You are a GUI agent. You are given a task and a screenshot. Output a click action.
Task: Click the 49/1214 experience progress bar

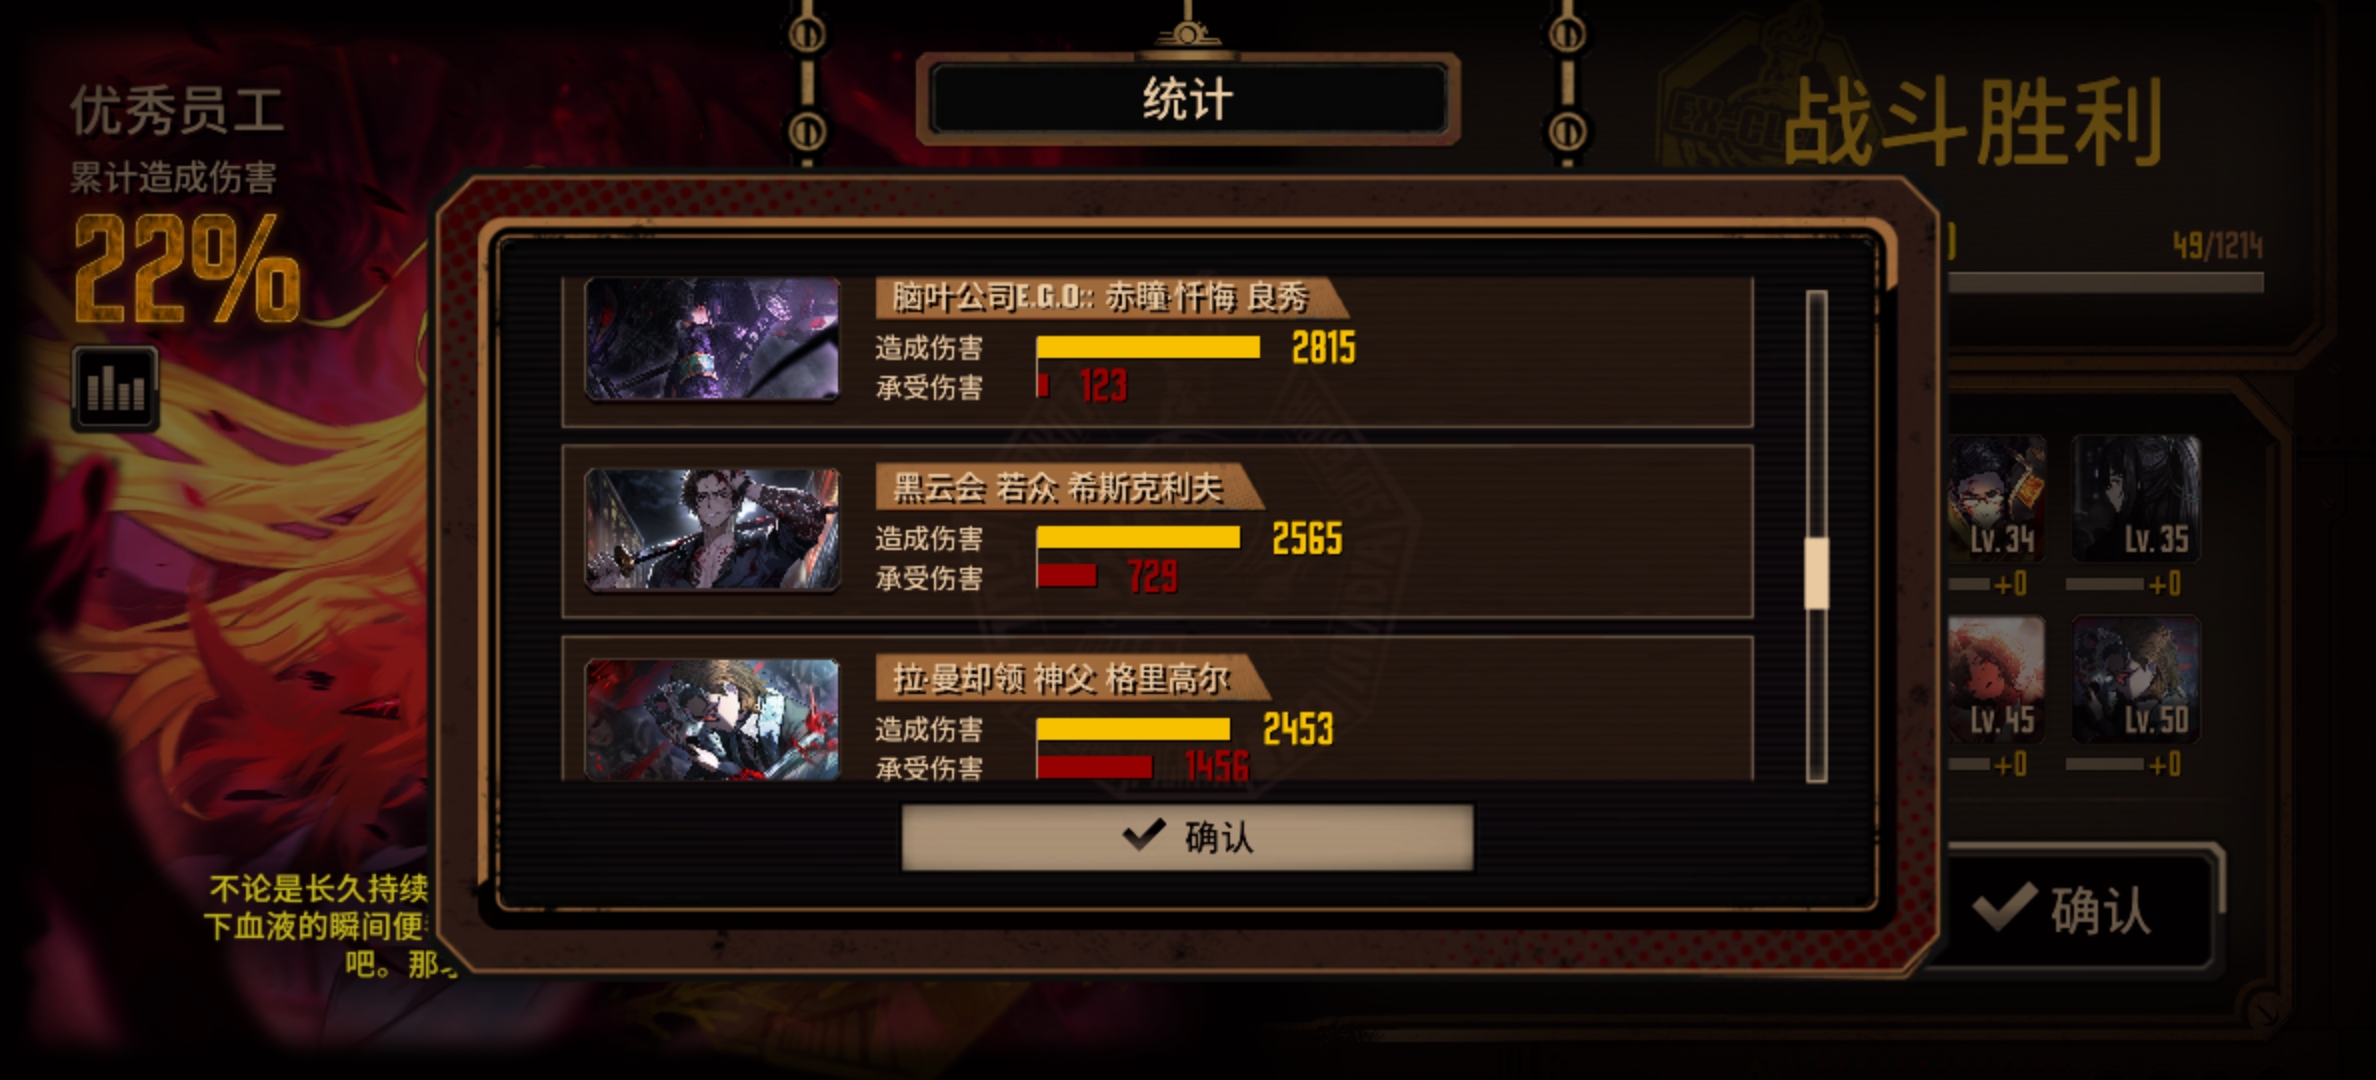(x=2105, y=283)
